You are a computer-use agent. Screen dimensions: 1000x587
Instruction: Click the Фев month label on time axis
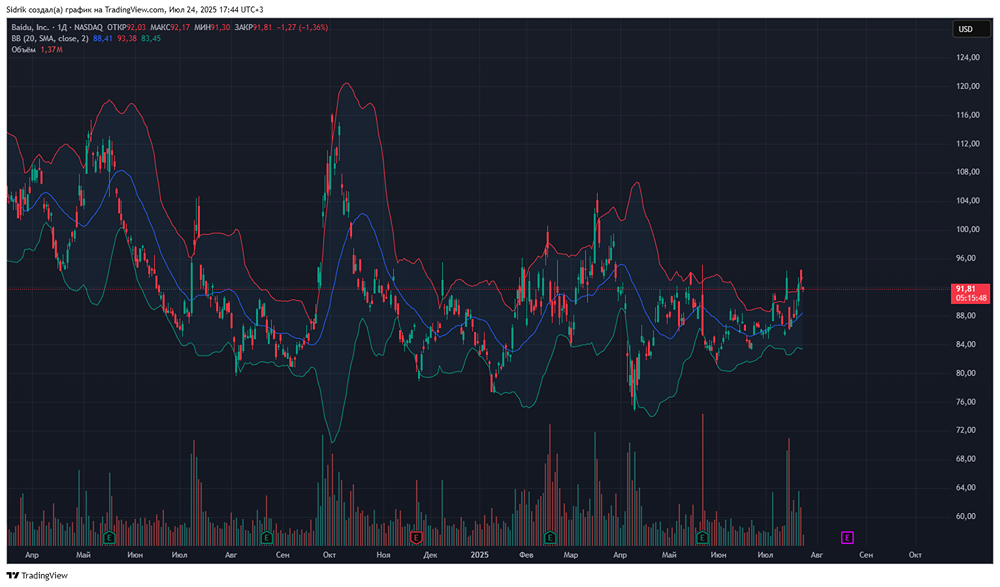pos(526,555)
